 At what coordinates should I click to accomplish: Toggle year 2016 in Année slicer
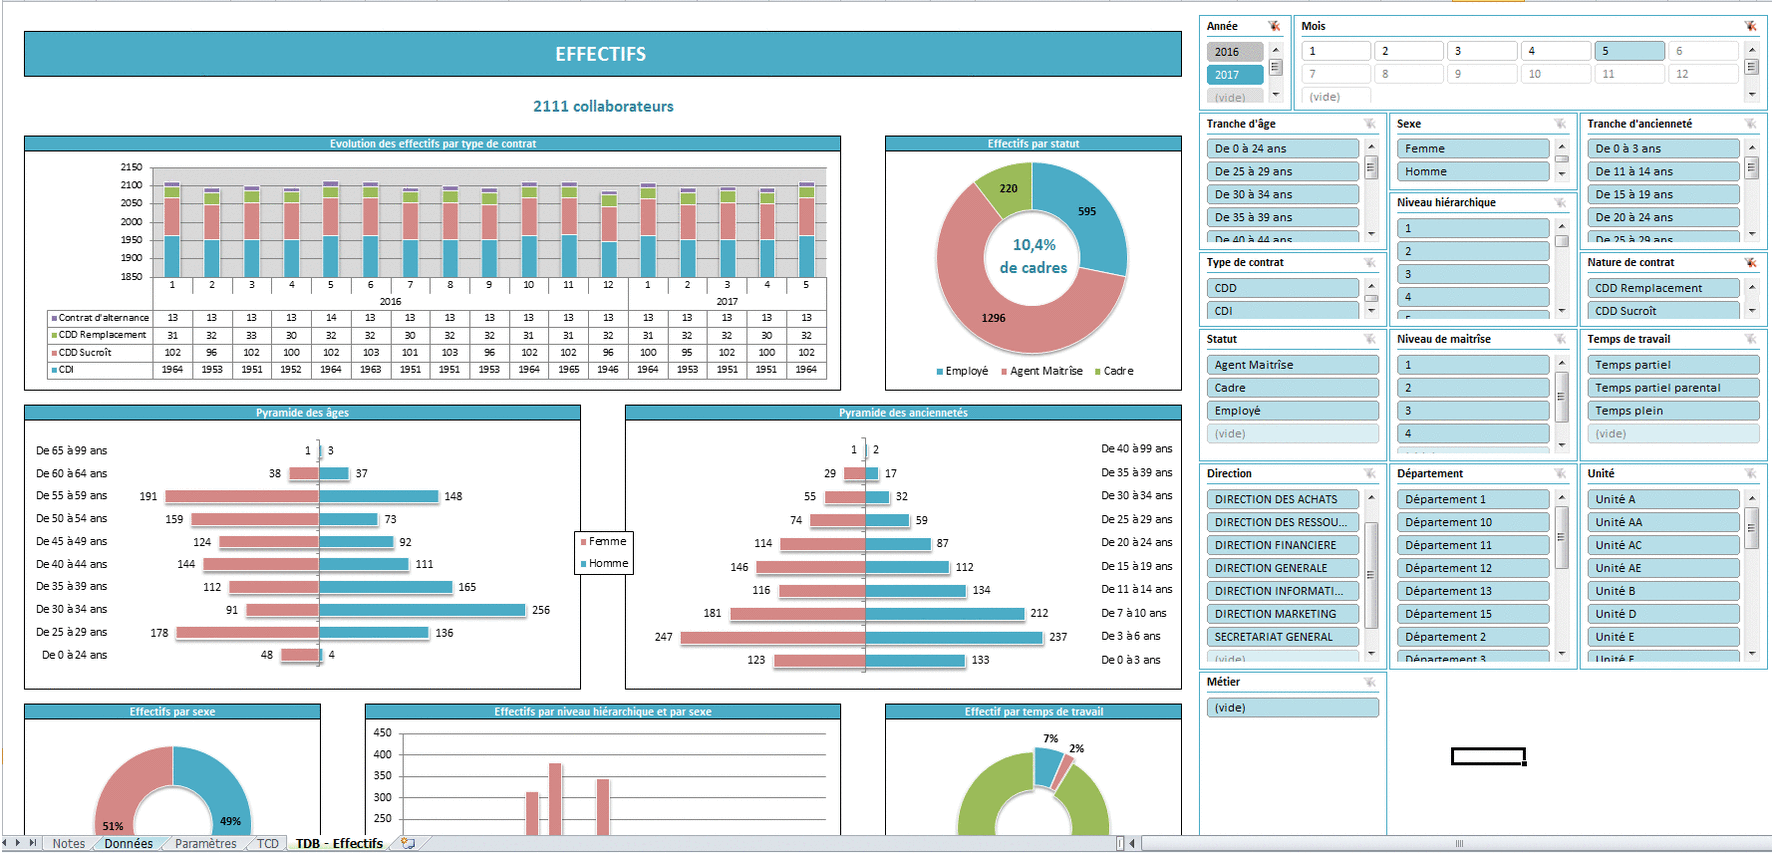click(1234, 52)
